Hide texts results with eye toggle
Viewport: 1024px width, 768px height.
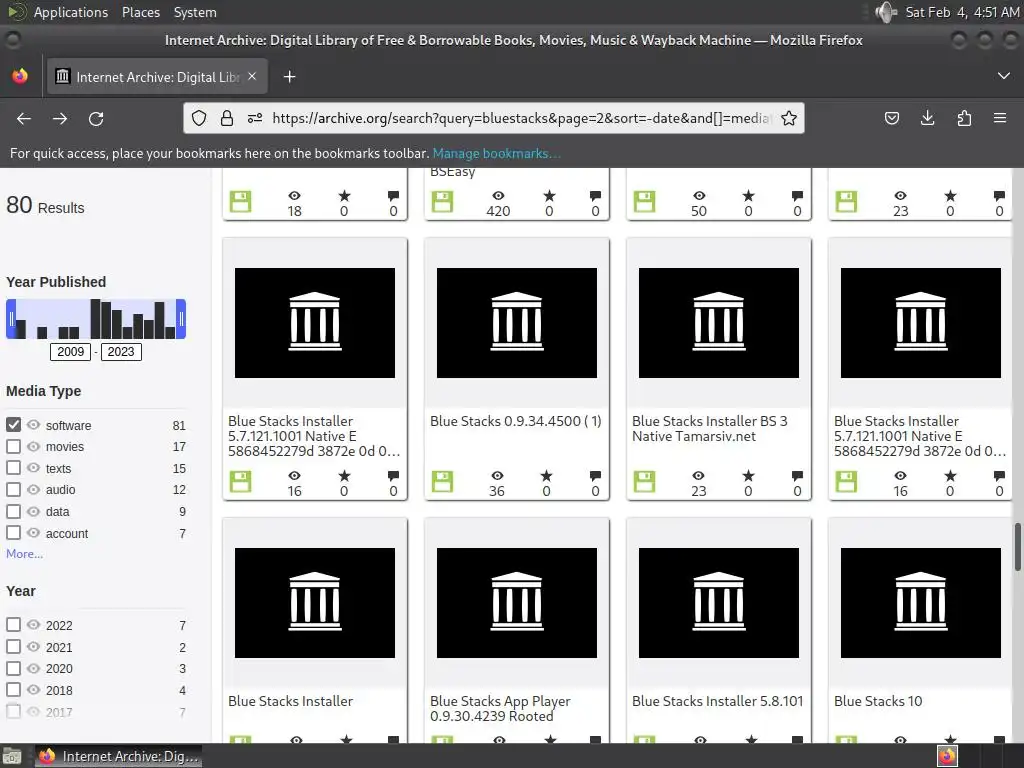point(33,468)
